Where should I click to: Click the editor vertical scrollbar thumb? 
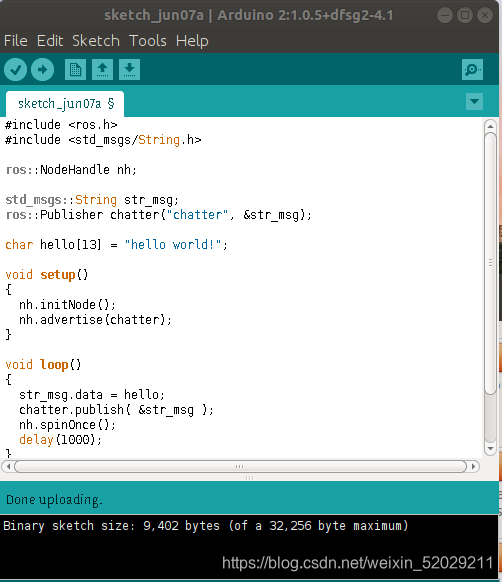[490, 263]
